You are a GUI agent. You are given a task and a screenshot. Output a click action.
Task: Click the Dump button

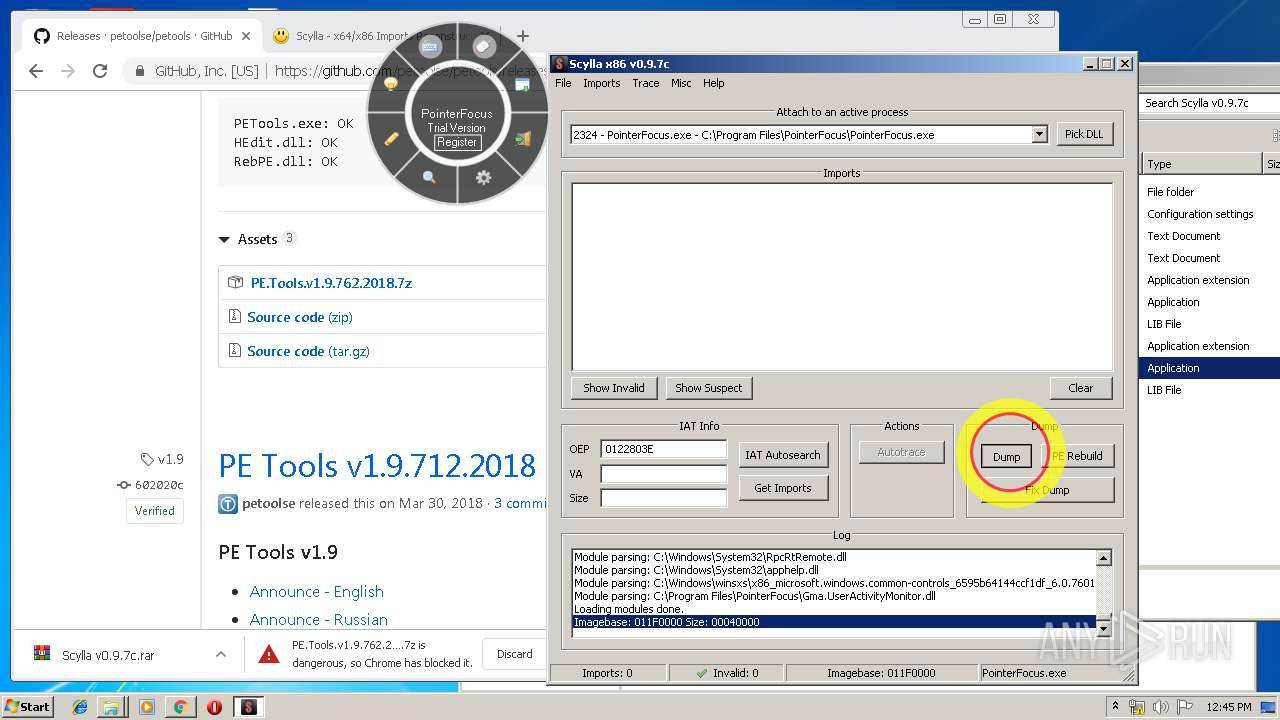click(x=1007, y=457)
